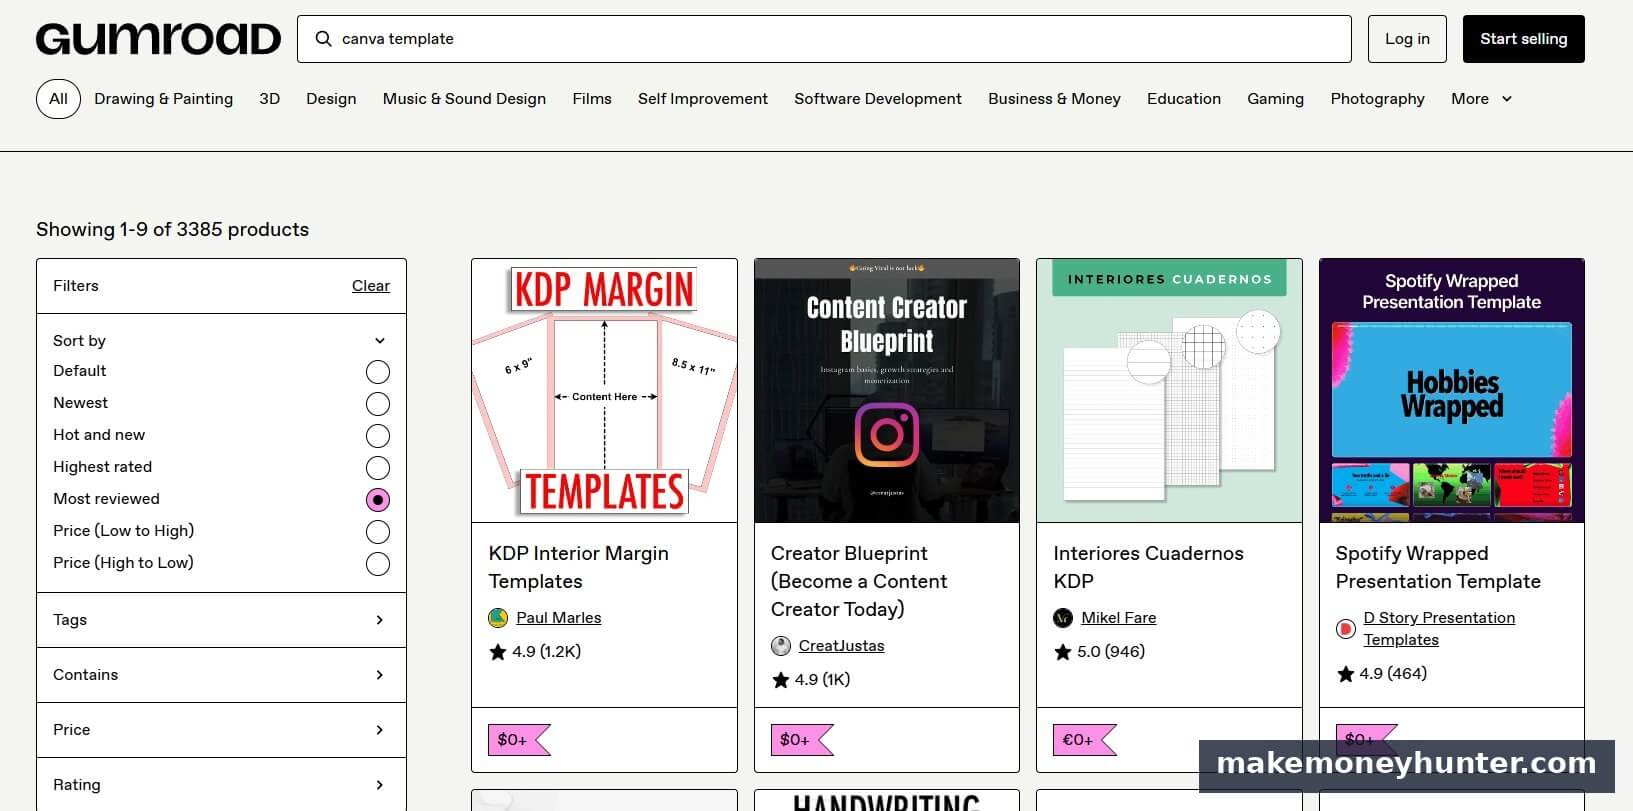Click the $0+ price tag on KDP Interior Margin Templates
This screenshot has height=811, width=1633.
[519, 740]
